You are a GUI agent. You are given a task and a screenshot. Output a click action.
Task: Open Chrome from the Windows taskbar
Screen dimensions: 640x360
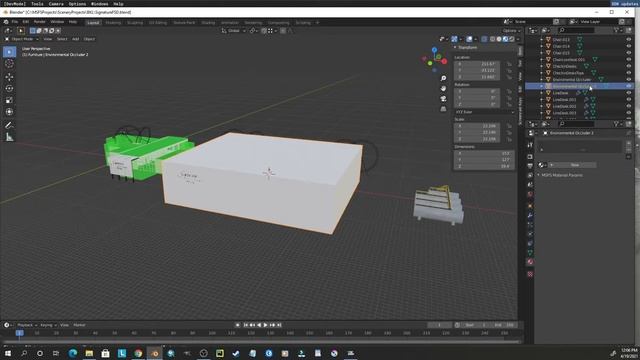tap(138, 353)
